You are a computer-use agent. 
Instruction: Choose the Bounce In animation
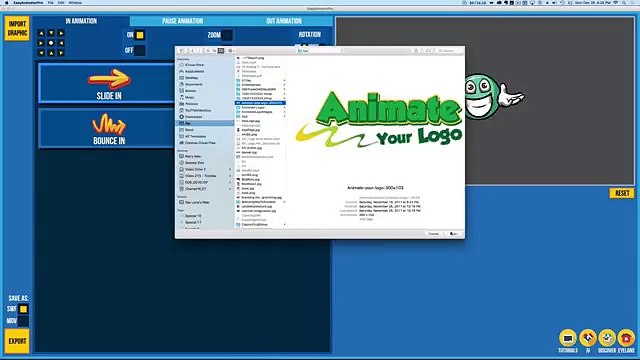click(x=107, y=128)
